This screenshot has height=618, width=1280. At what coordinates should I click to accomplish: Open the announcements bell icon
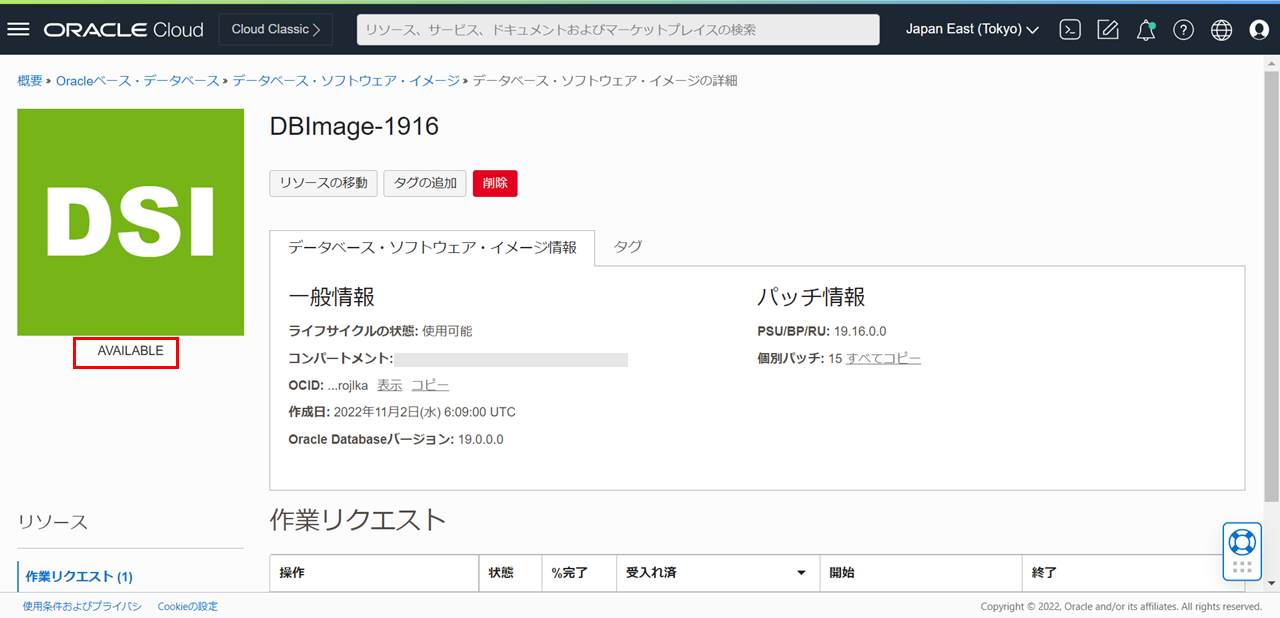pos(1146,29)
